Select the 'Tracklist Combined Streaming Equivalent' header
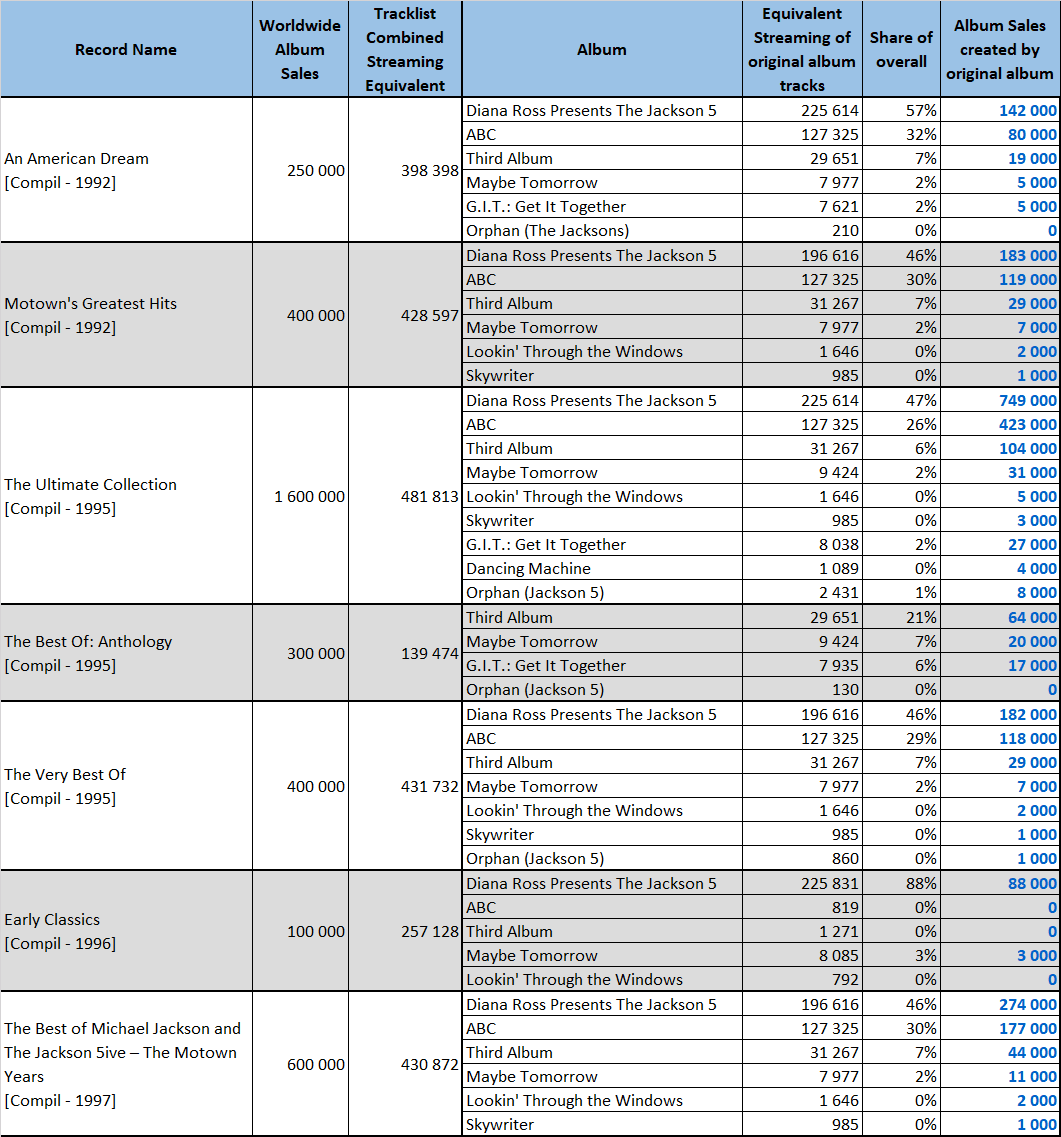The image size is (1061, 1137). click(x=405, y=49)
